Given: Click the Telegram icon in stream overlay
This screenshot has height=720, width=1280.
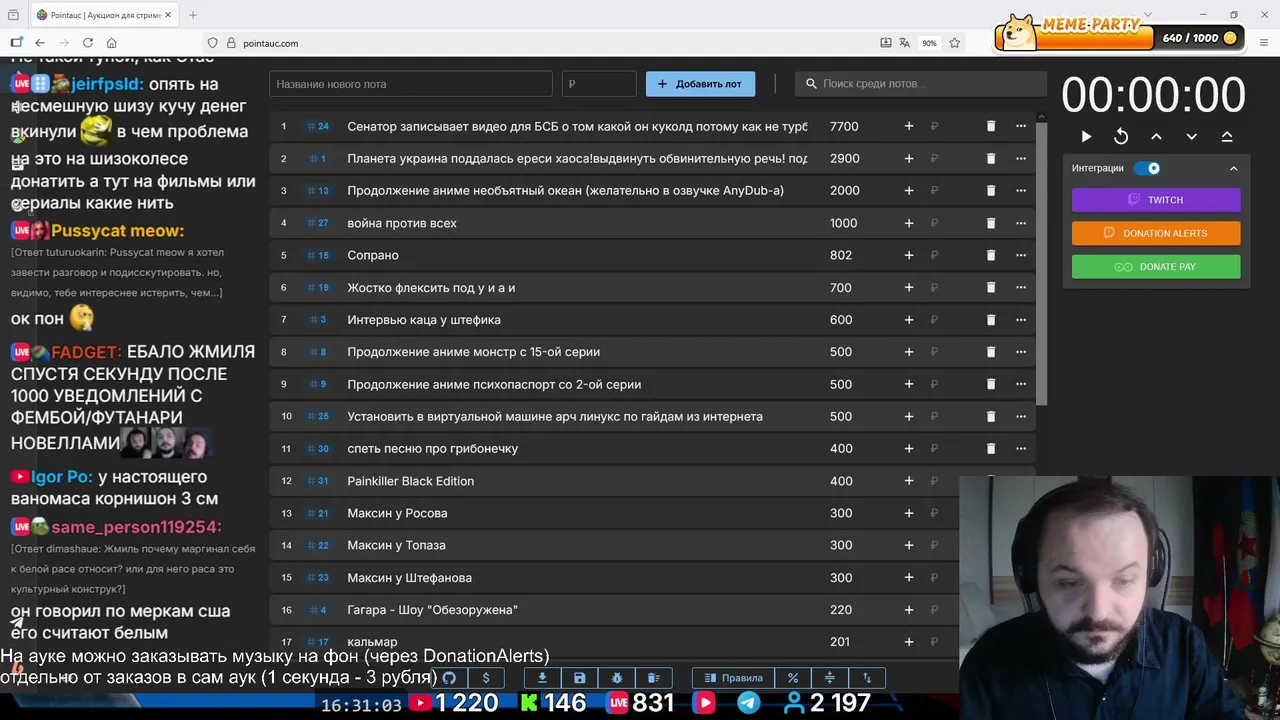Looking at the screenshot, I should pyautogui.click(x=748, y=703).
